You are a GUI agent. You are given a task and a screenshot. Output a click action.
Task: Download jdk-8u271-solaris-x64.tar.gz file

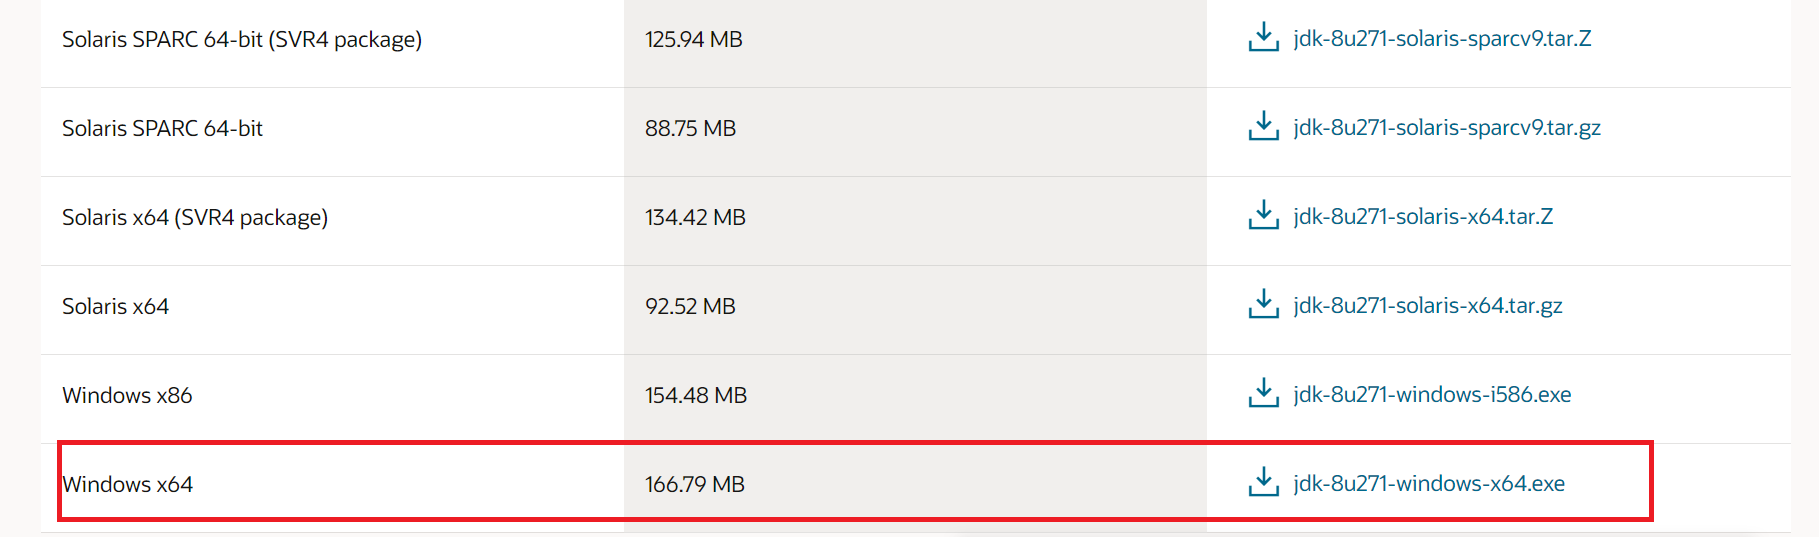tap(1428, 306)
